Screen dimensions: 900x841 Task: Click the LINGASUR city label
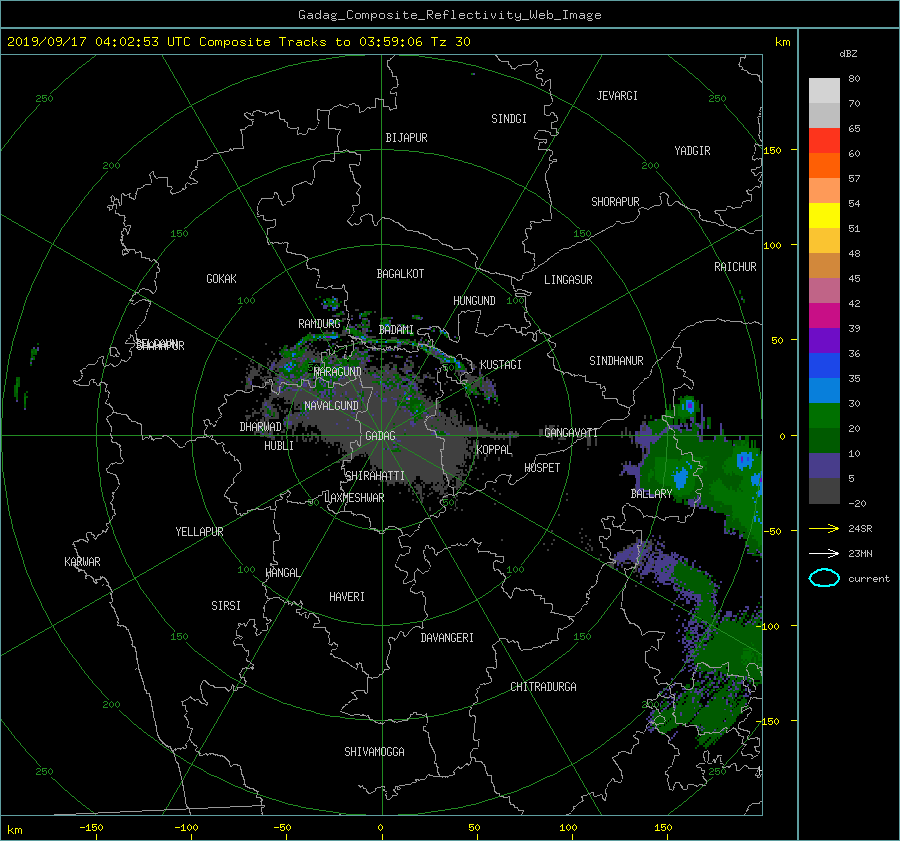pos(568,280)
